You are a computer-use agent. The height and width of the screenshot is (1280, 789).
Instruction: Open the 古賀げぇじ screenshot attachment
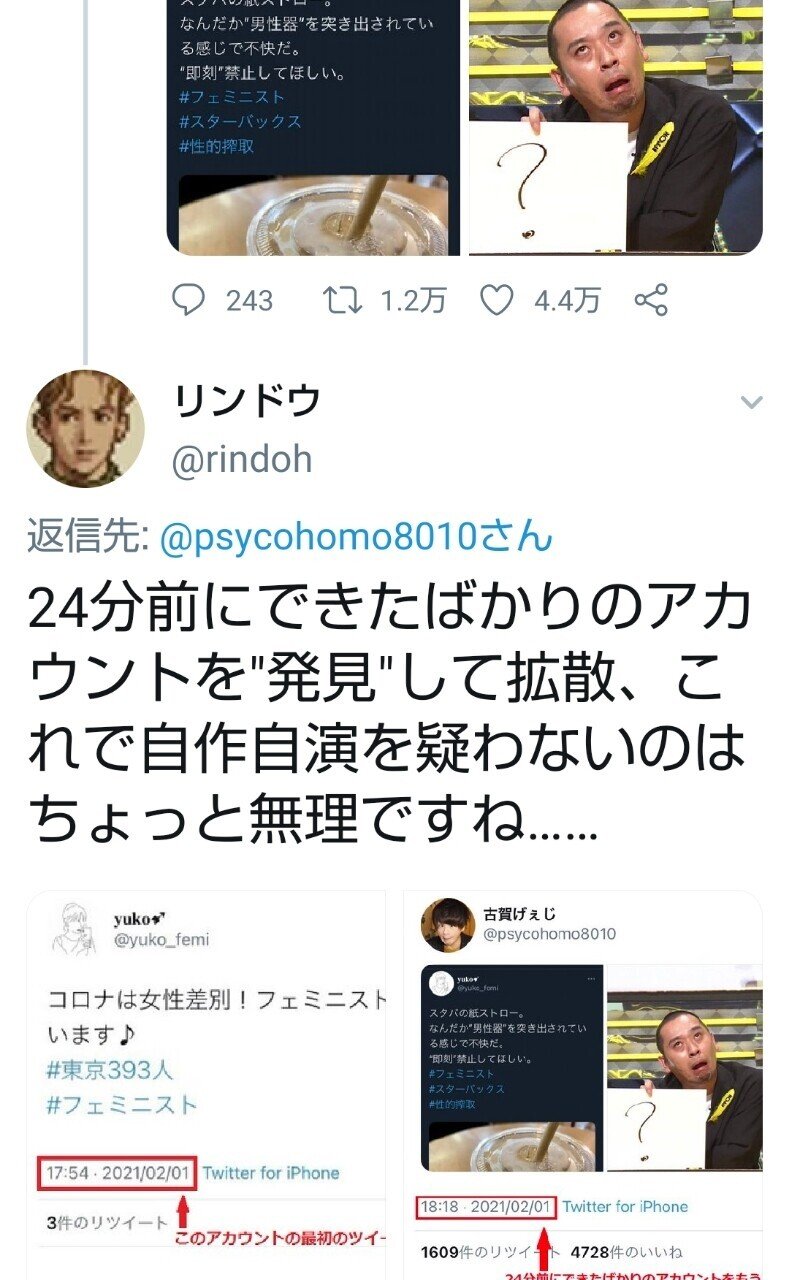click(x=583, y=1085)
